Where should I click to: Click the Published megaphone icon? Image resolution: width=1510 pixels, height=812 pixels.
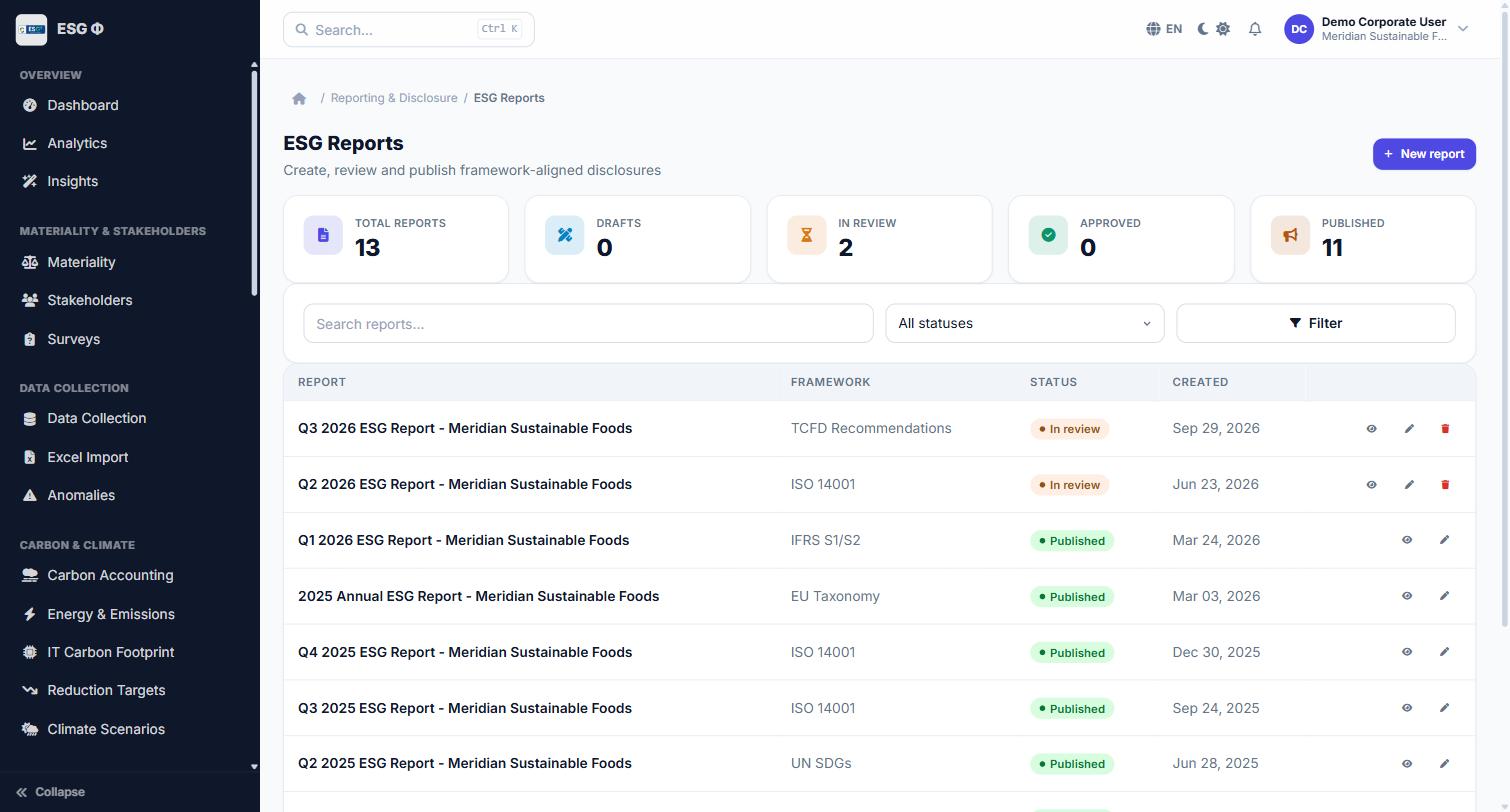(1290, 235)
